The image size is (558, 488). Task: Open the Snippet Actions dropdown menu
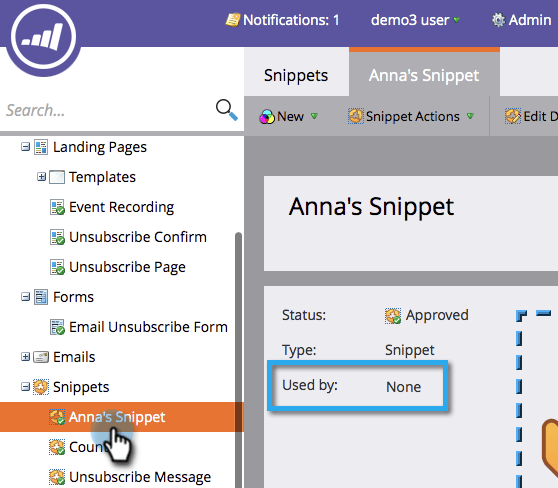click(411, 116)
